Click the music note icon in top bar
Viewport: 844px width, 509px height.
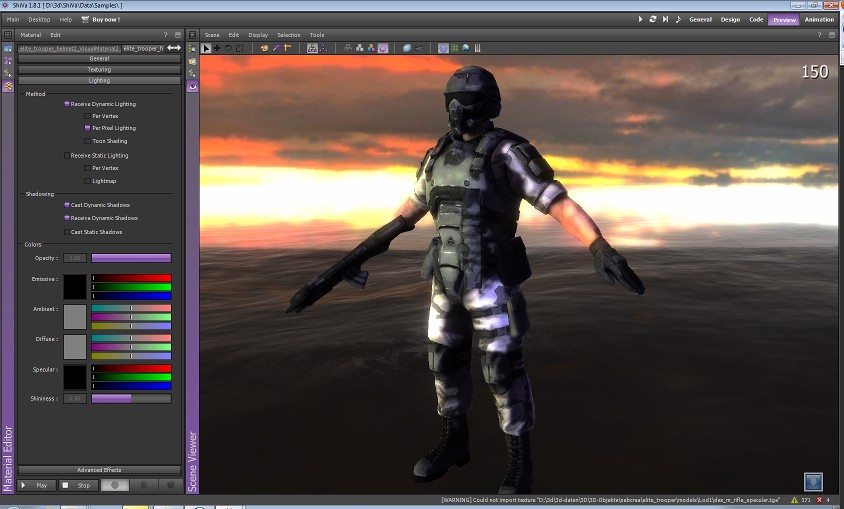(x=678, y=19)
